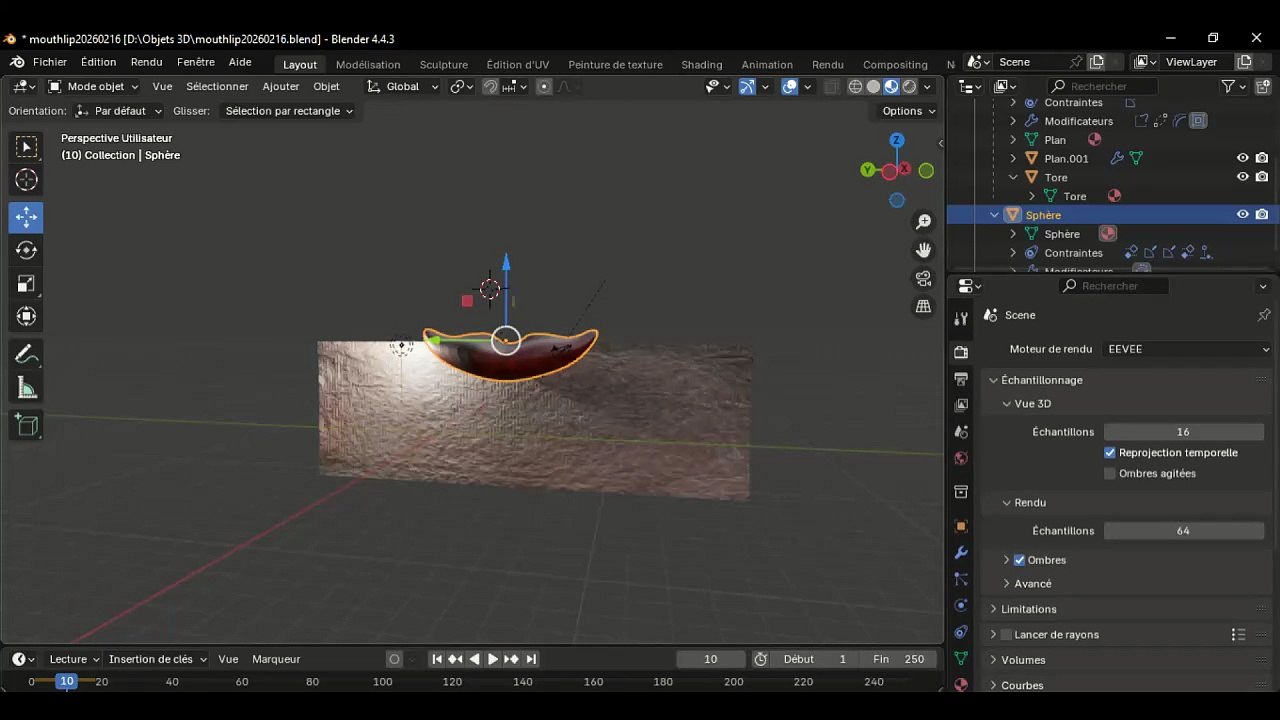This screenshot has height=720, width=1280.
Task: Select the Add Cube tool
Action: point(27,426)
